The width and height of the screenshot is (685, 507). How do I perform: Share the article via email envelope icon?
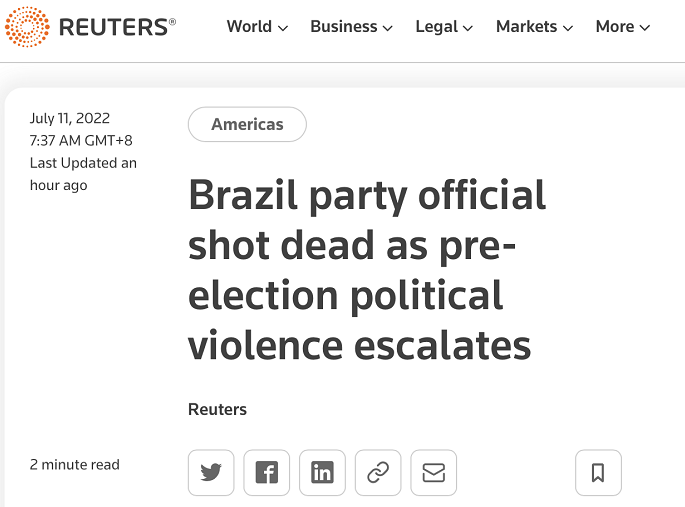[x=434, y=473]
